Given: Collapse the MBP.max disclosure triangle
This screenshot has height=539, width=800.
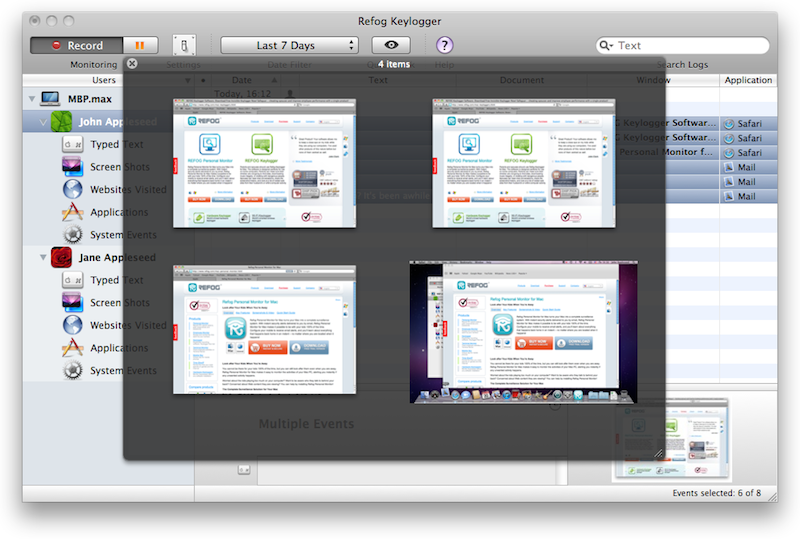Looking at the screenshot, I should [32, 99].
